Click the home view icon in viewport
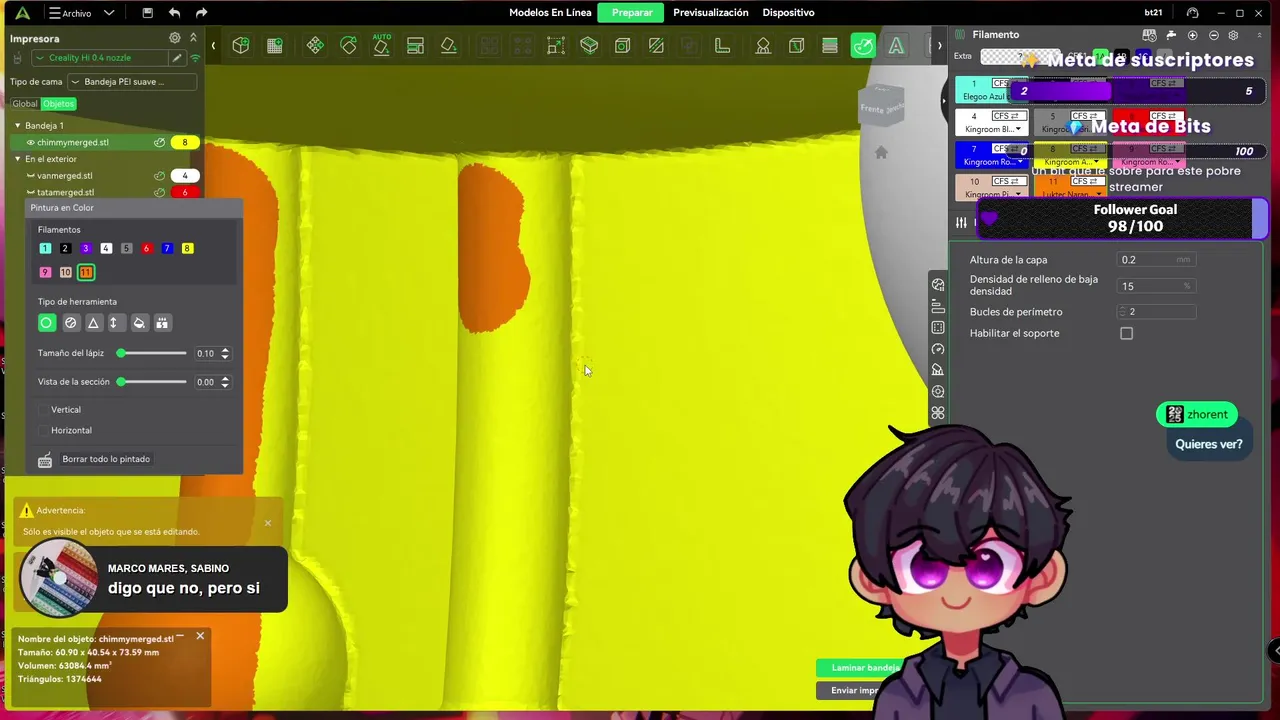Screen dimensions: 1280x720 pyautogui.click(x=881, y=152)
